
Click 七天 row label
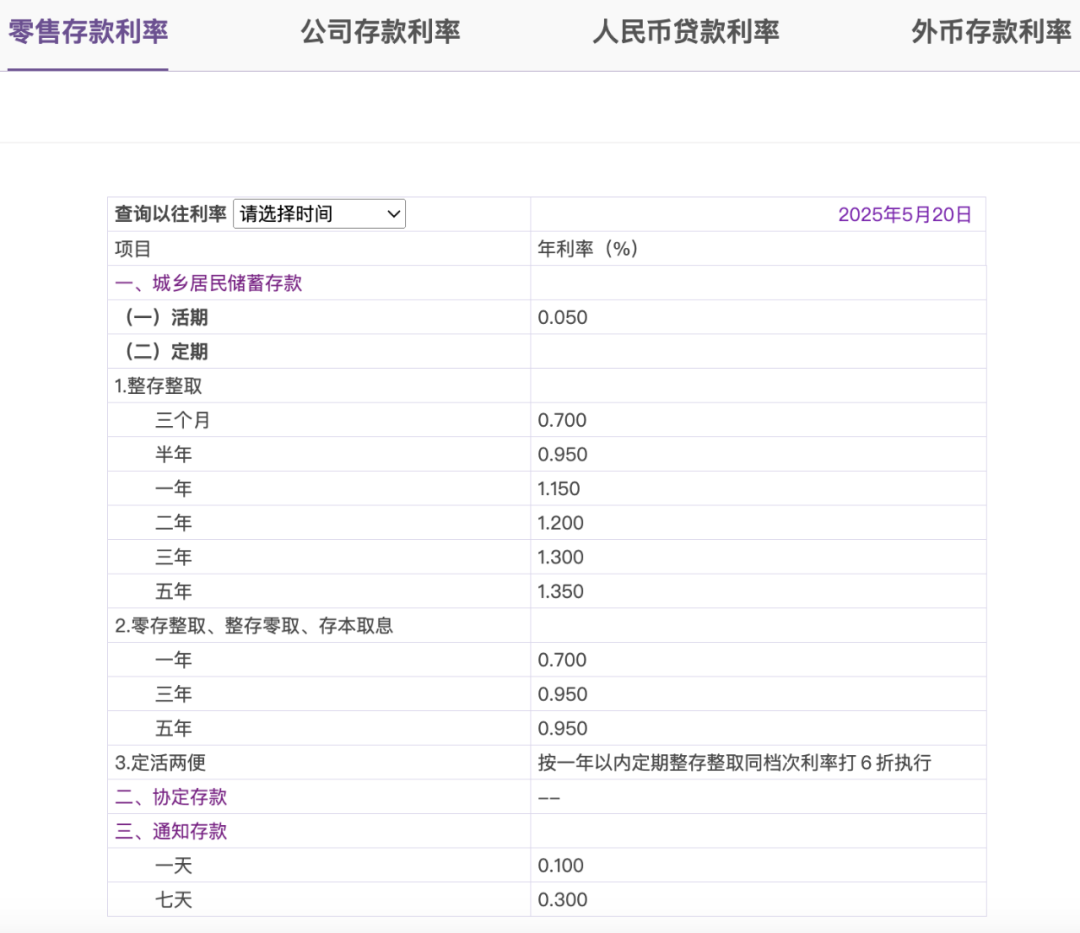point(174,899)
